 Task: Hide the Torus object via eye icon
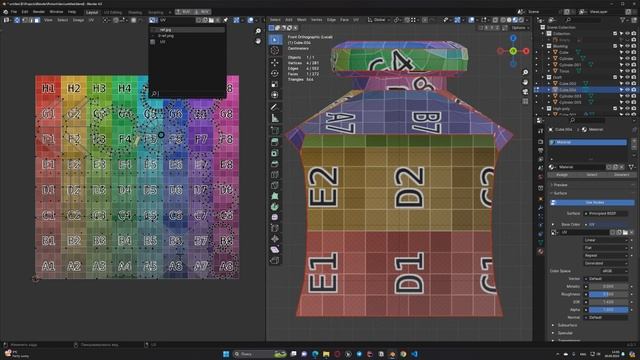(x=627, y=71)
